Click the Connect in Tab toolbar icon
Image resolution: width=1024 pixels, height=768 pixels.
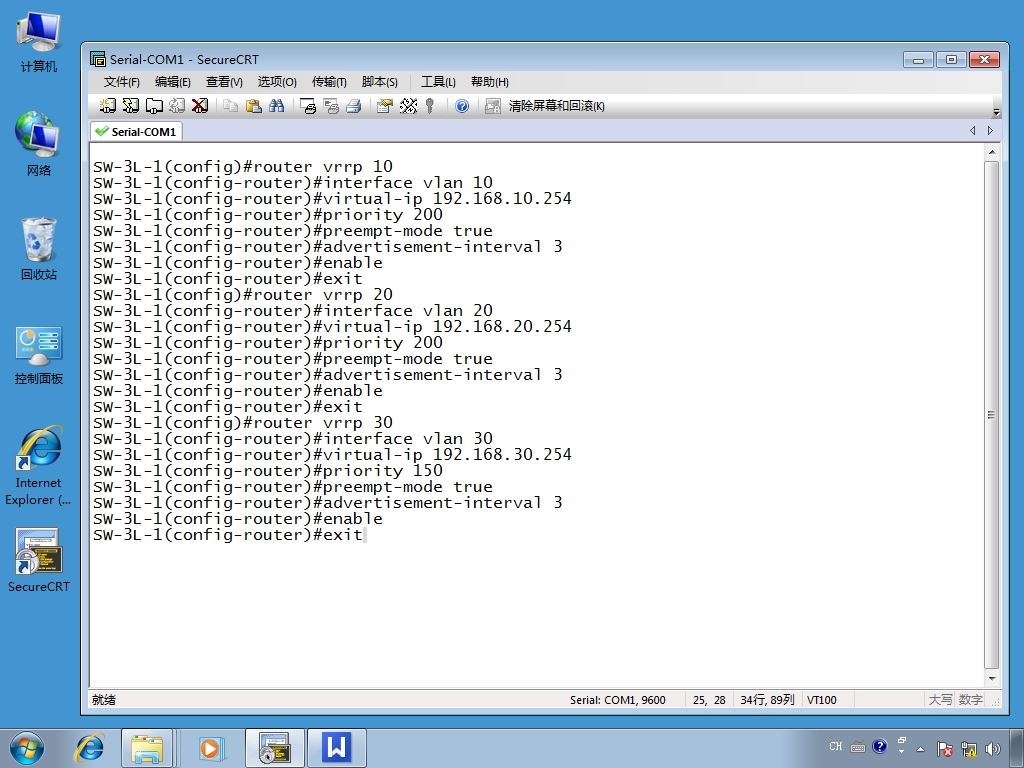154,106
